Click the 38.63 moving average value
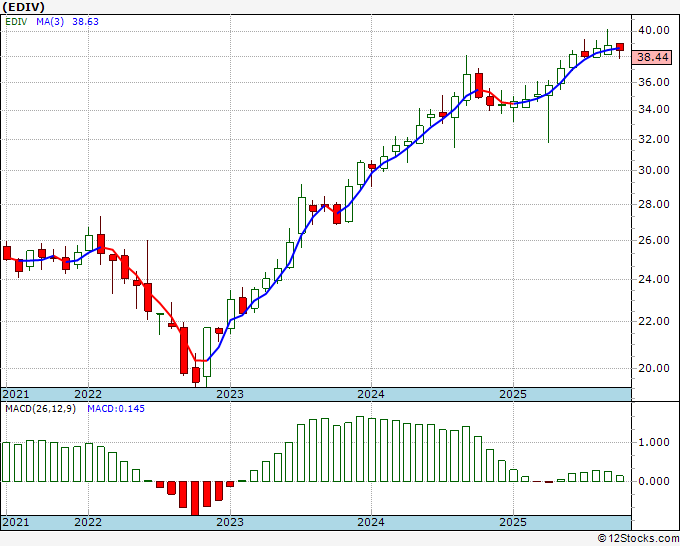The width and height of the screenshot is (680, 546). (85, 21)
